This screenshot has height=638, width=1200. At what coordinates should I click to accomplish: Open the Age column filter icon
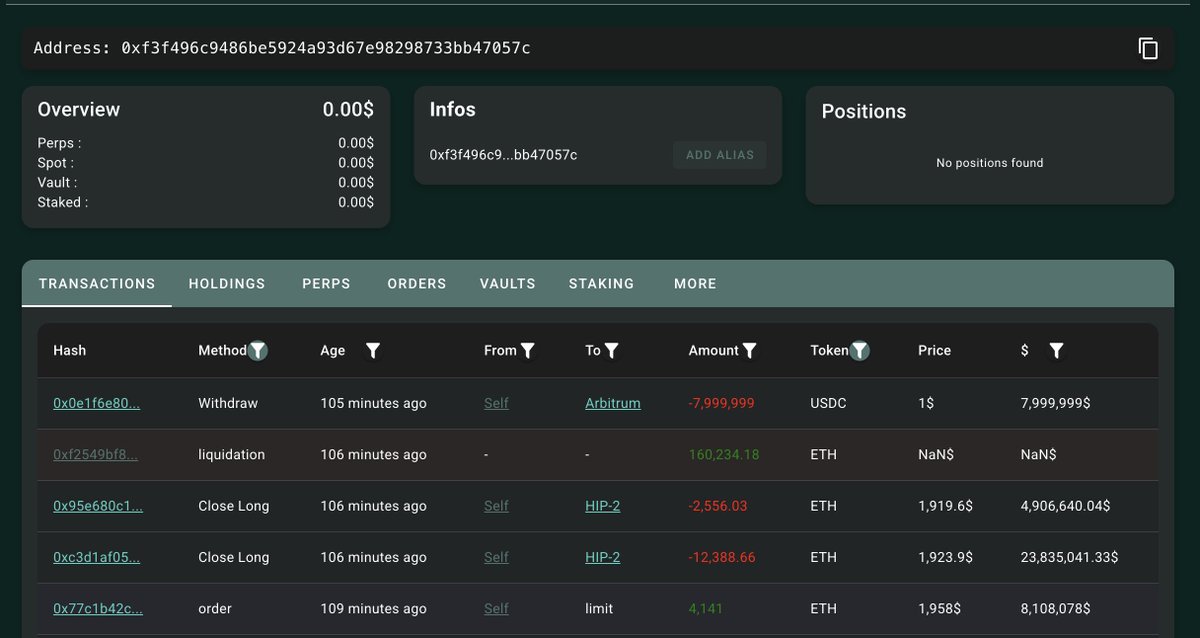pyautogui.click(x=373, y=350)
